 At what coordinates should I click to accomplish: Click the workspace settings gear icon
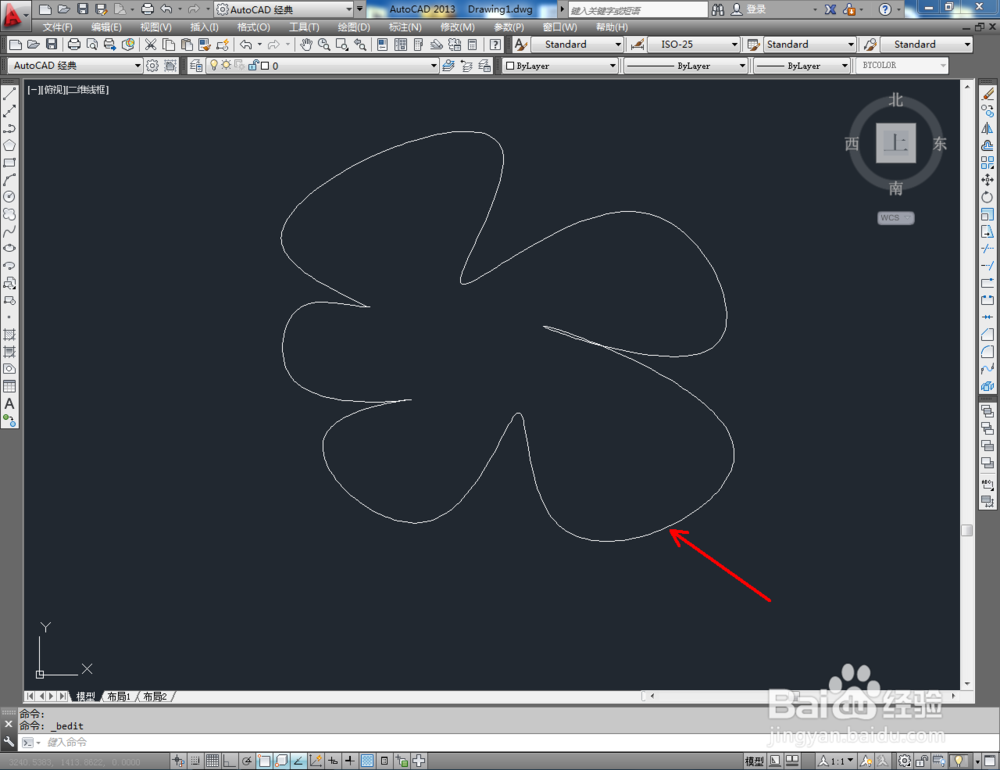tap(152, 66)
